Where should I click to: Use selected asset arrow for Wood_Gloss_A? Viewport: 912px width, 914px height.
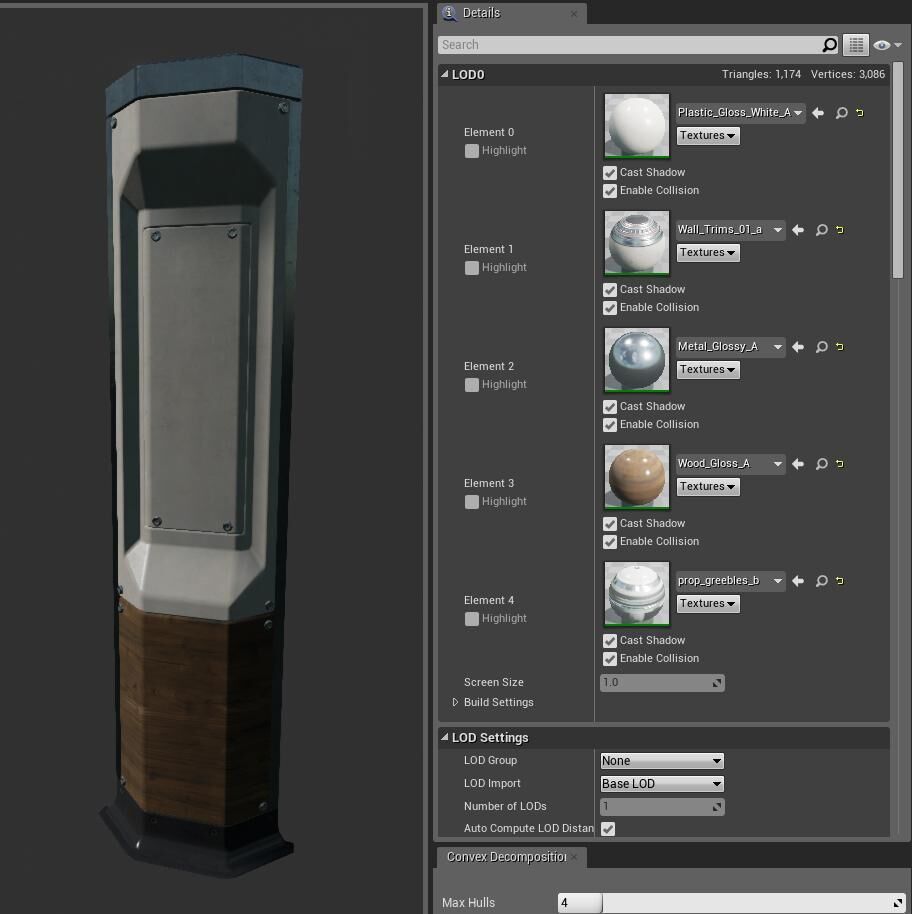point(798,464)
